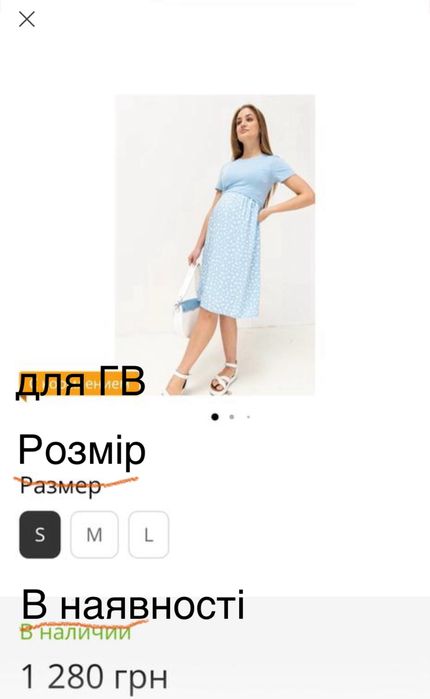
Task: Click the white sandals in the photo
Action: point(203,379)
